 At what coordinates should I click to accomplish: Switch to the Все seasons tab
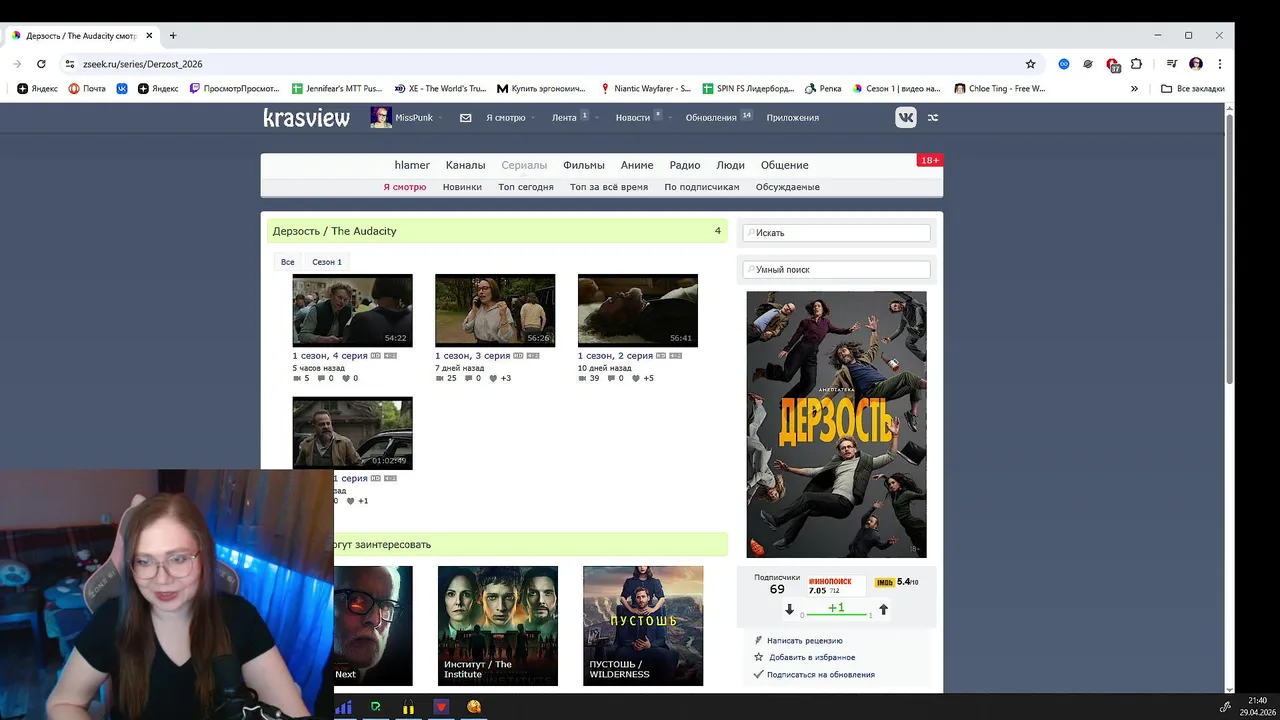288,262
